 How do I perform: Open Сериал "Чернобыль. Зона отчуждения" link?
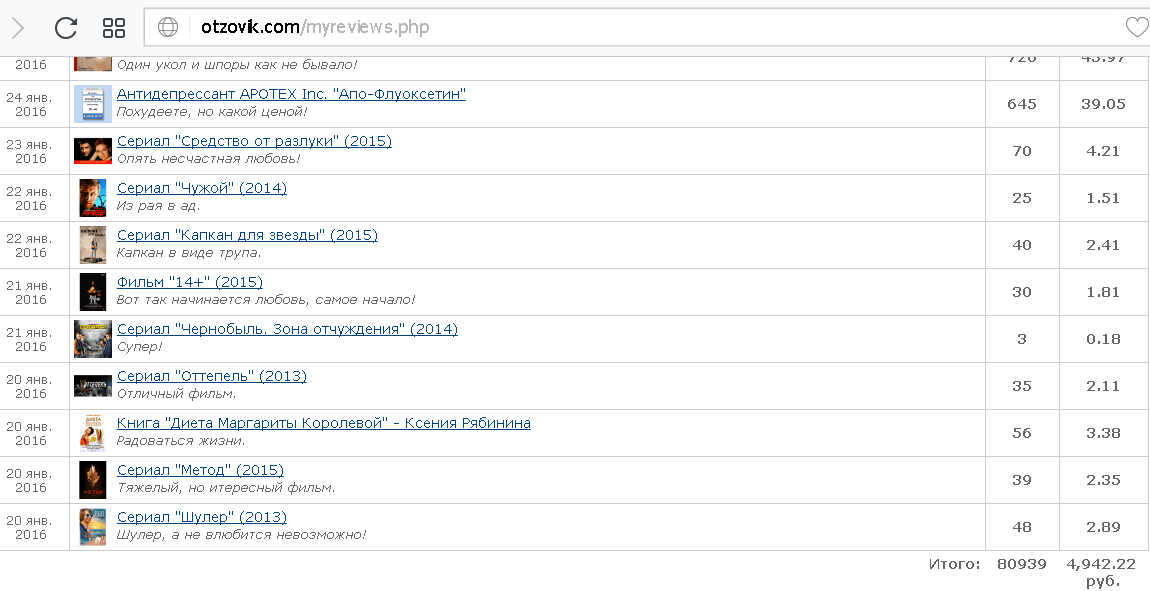tap(287, 329)
